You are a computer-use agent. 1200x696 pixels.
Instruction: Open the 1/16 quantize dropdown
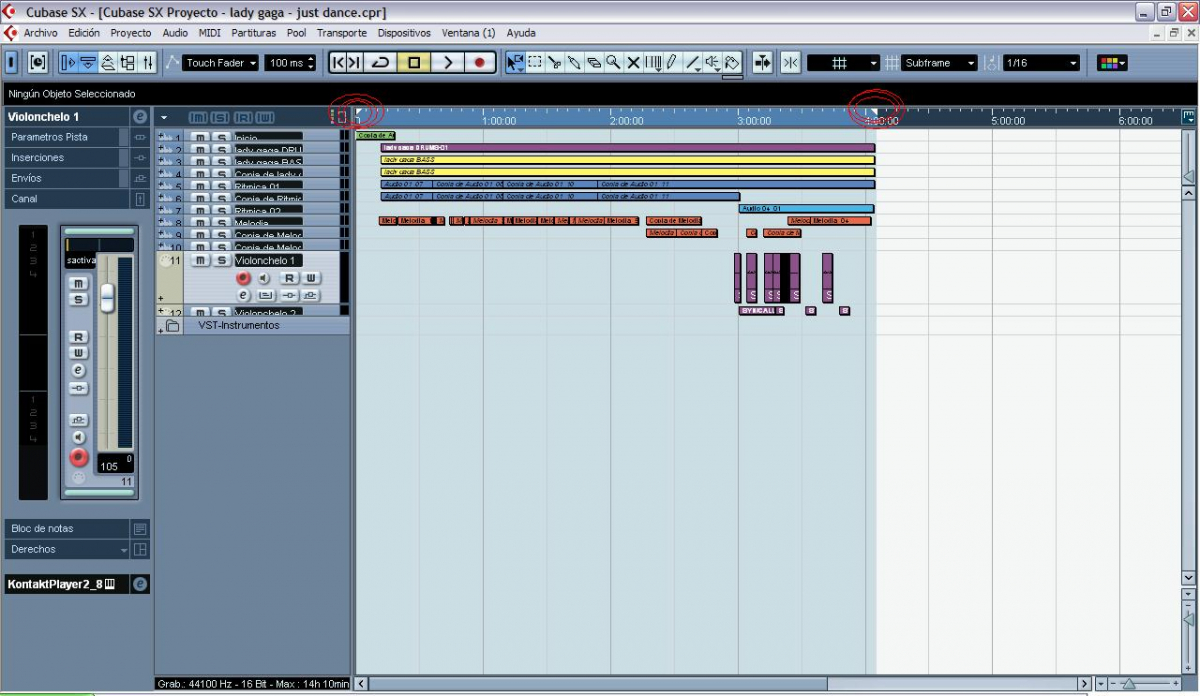point(1042,62)
